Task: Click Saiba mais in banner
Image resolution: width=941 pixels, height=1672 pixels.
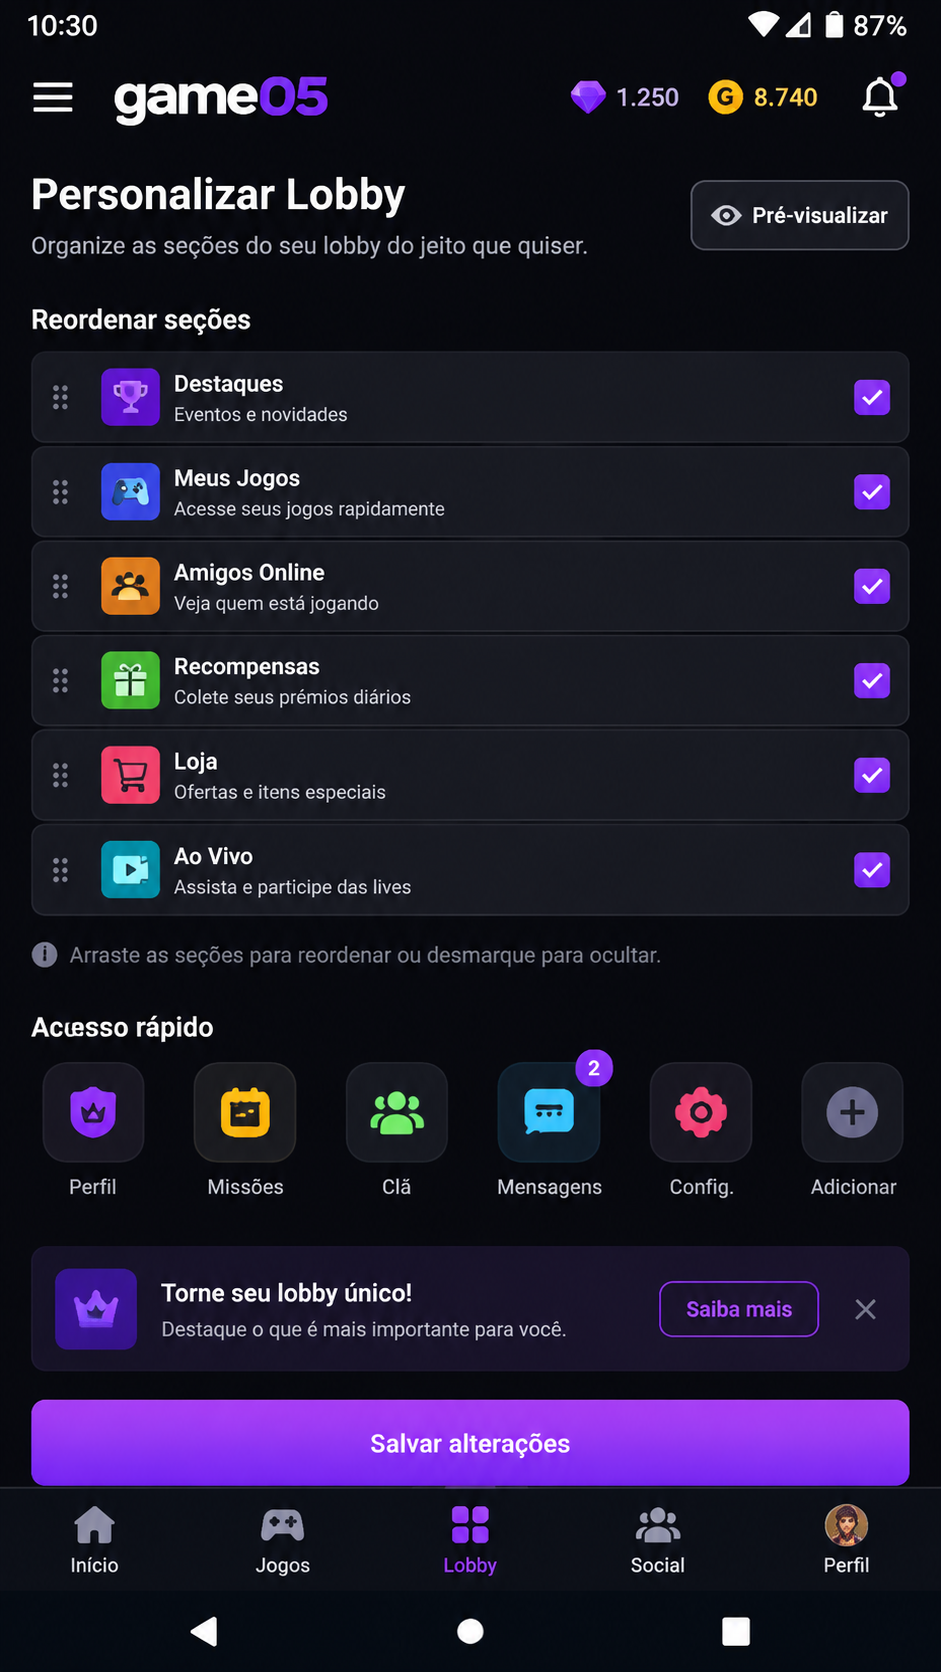Action: click(739, 1309)
